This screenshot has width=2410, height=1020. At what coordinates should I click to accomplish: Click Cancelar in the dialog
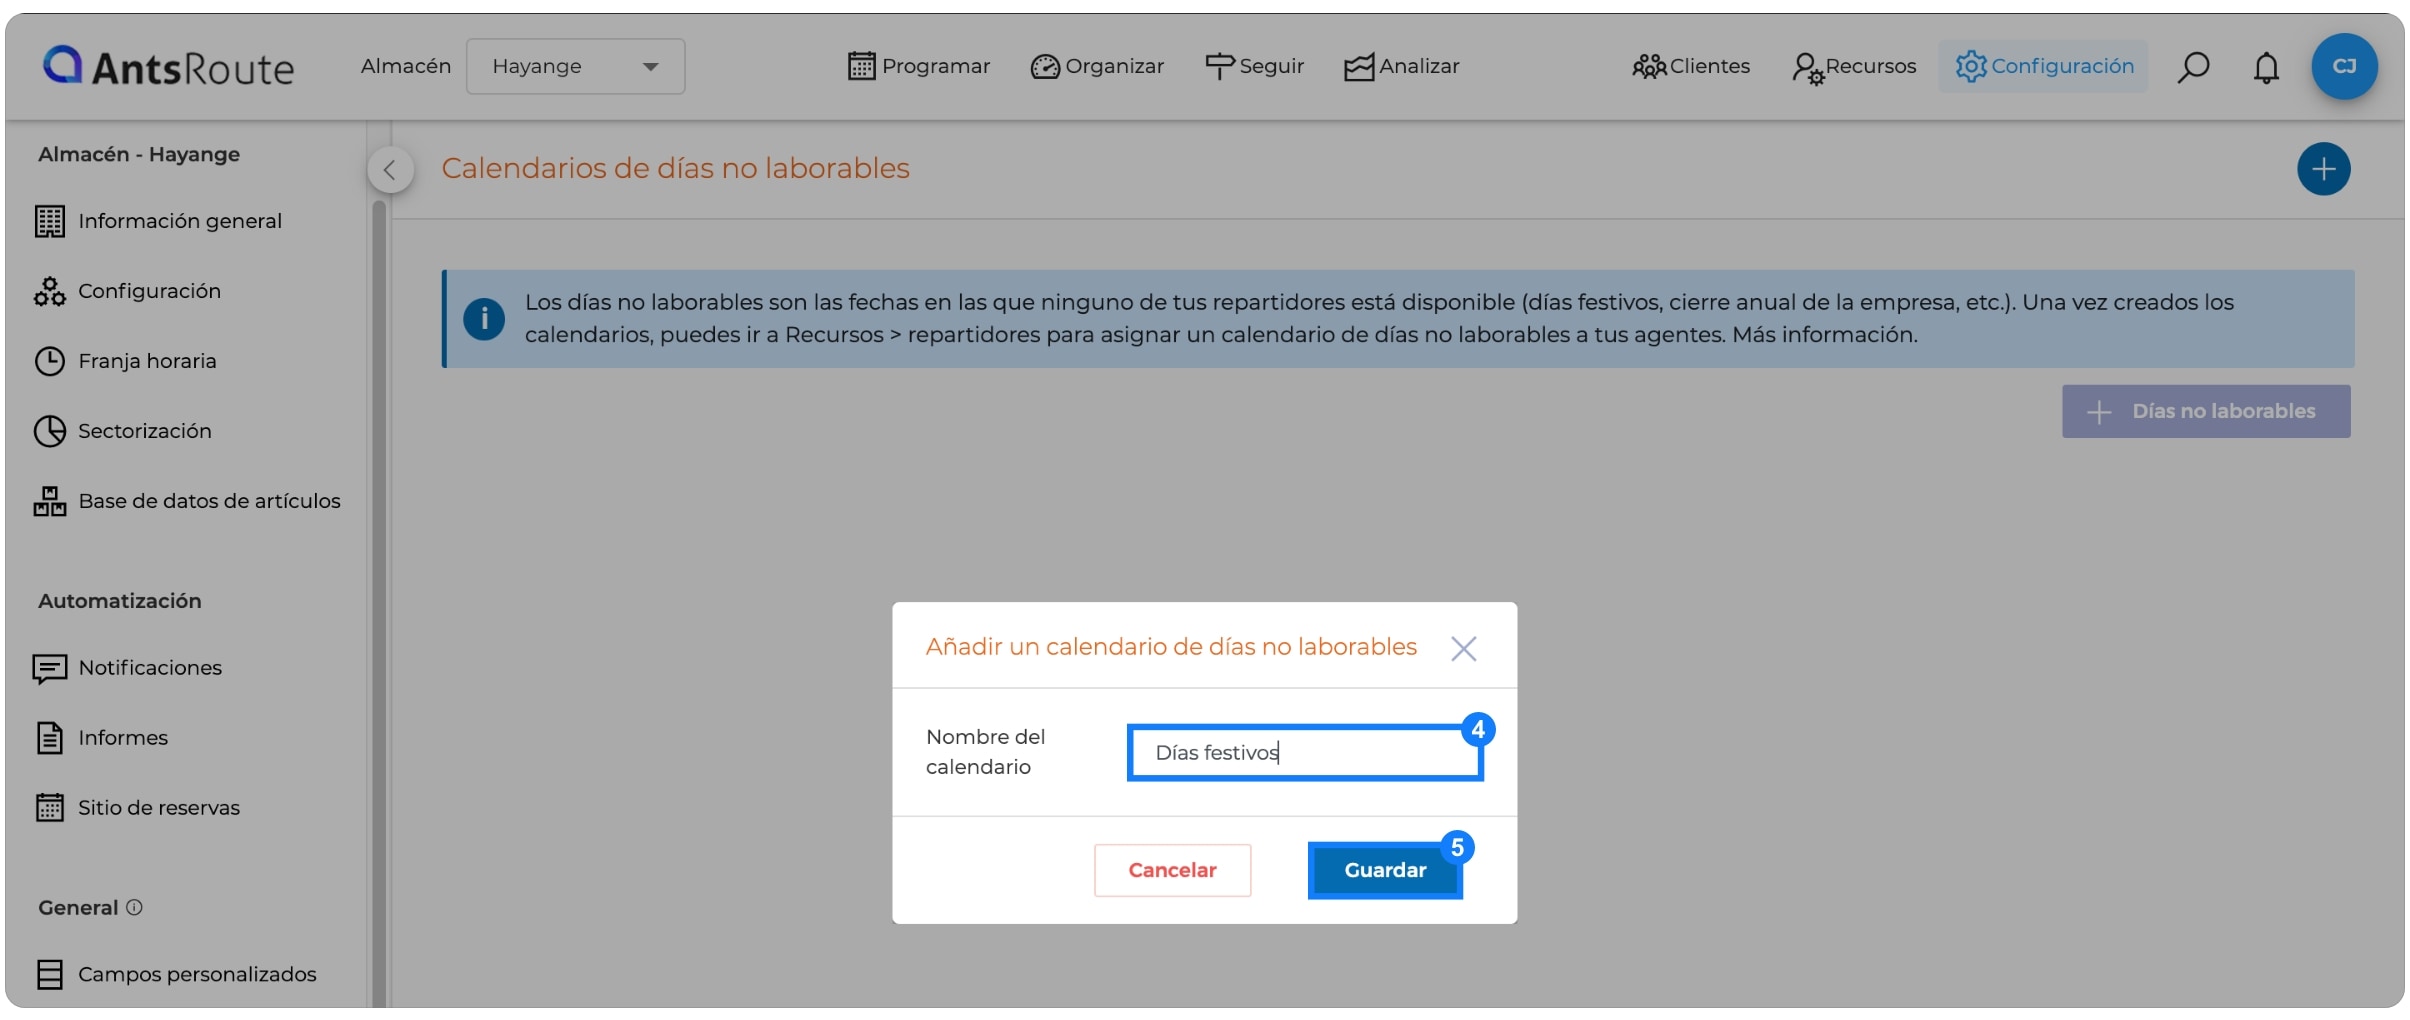[x=1172, y=870]
